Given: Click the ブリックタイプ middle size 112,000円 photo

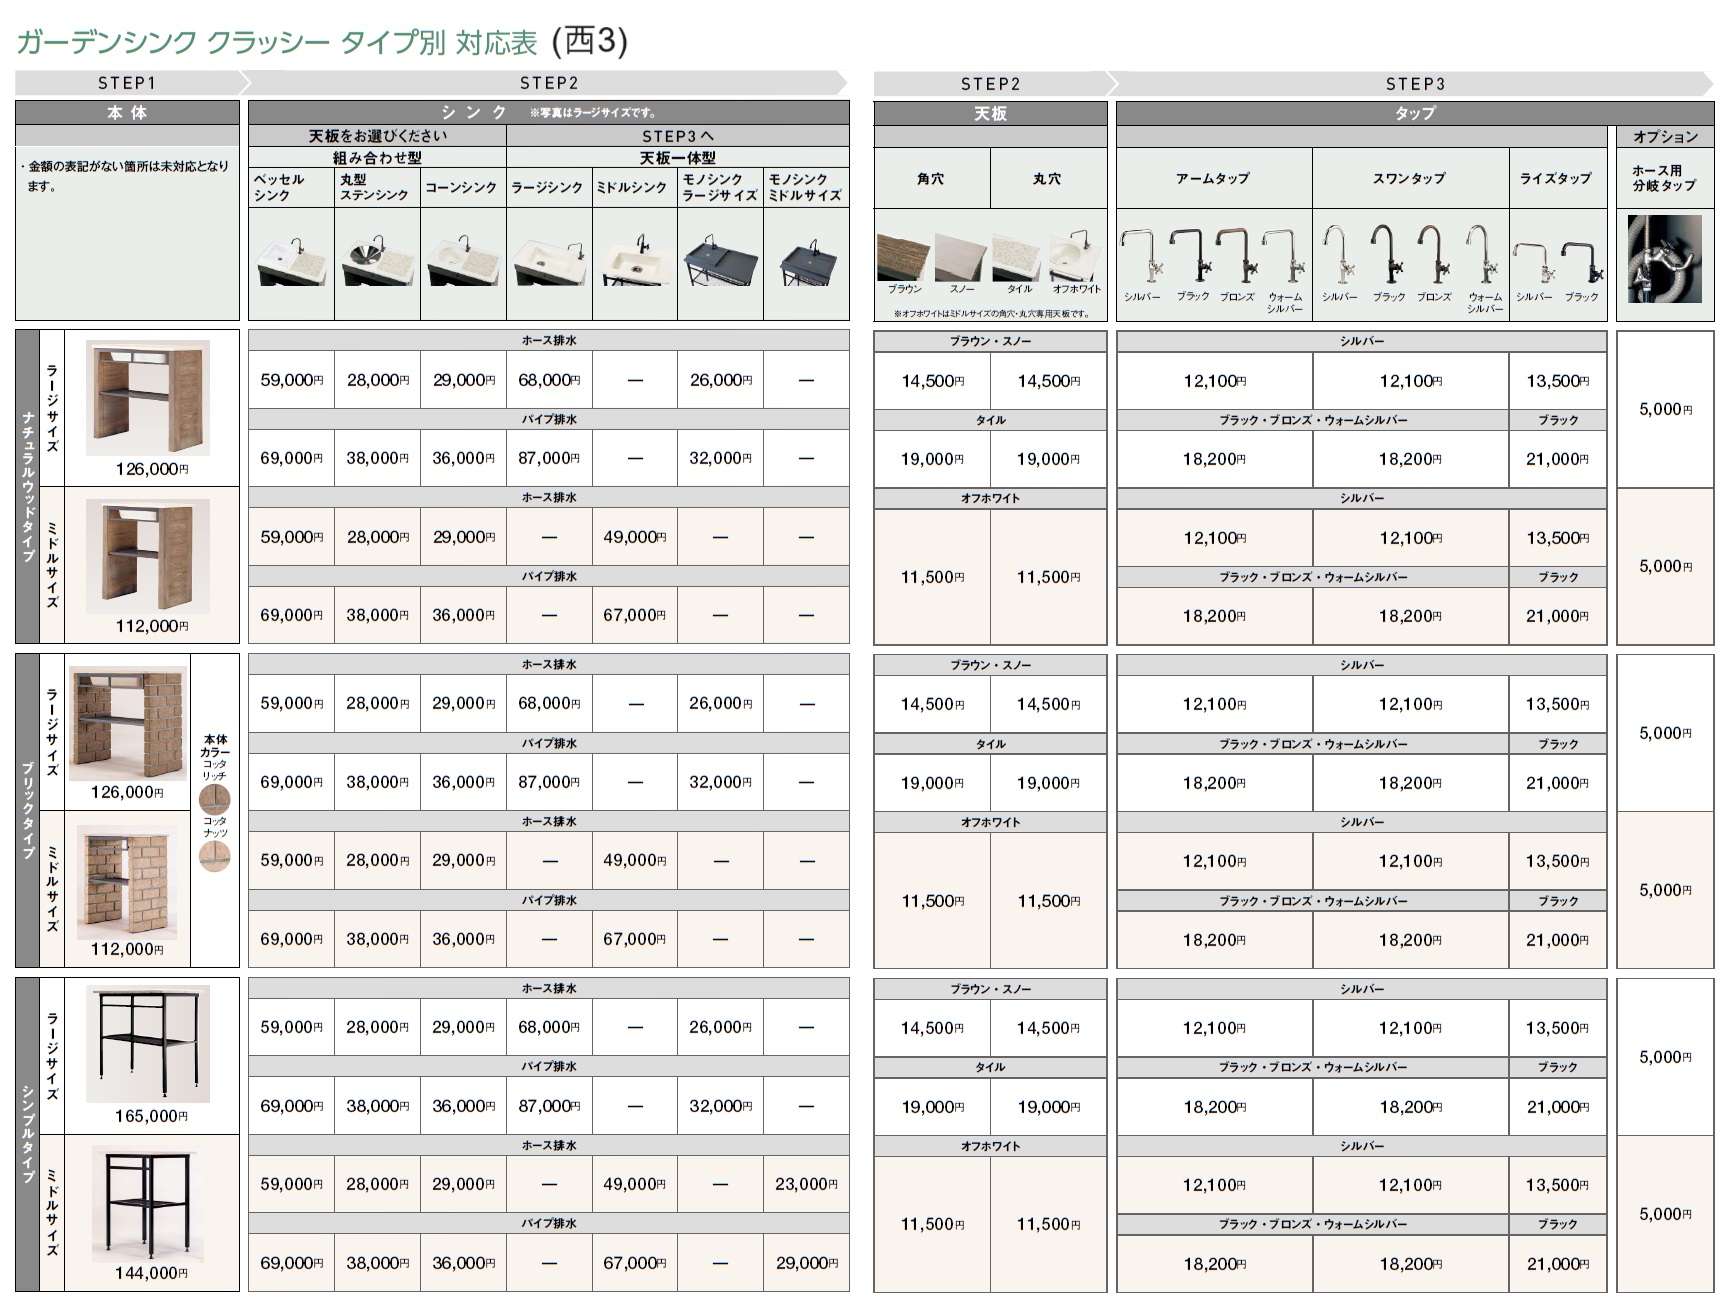Looking at the screenshot, I should (127, 882).
